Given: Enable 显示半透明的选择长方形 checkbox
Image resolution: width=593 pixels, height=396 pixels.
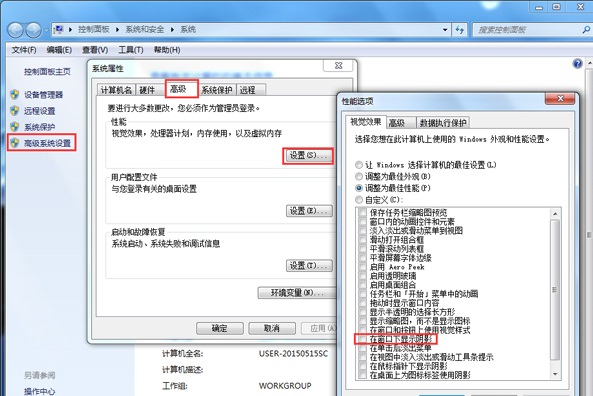Looking at the screenshot, I should pos(362,312).
